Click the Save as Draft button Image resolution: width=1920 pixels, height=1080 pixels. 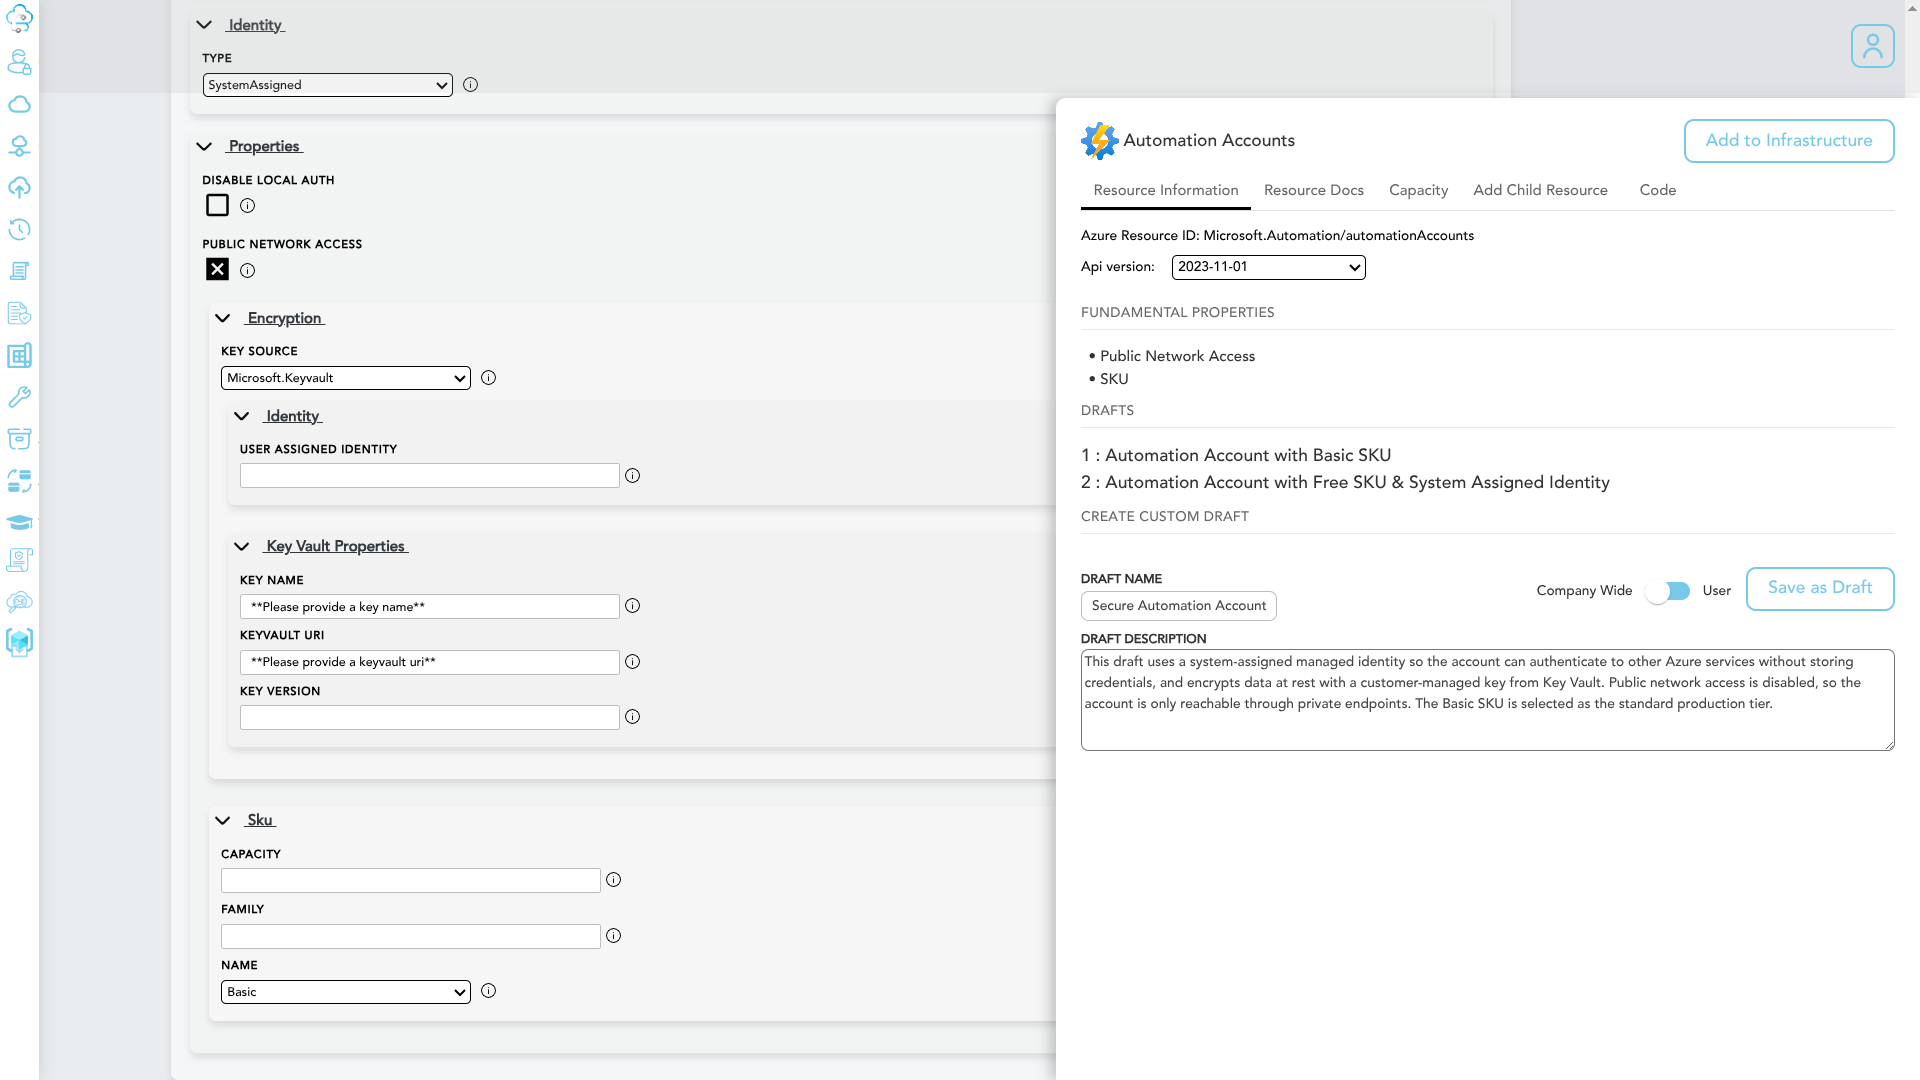[1819, 589]
